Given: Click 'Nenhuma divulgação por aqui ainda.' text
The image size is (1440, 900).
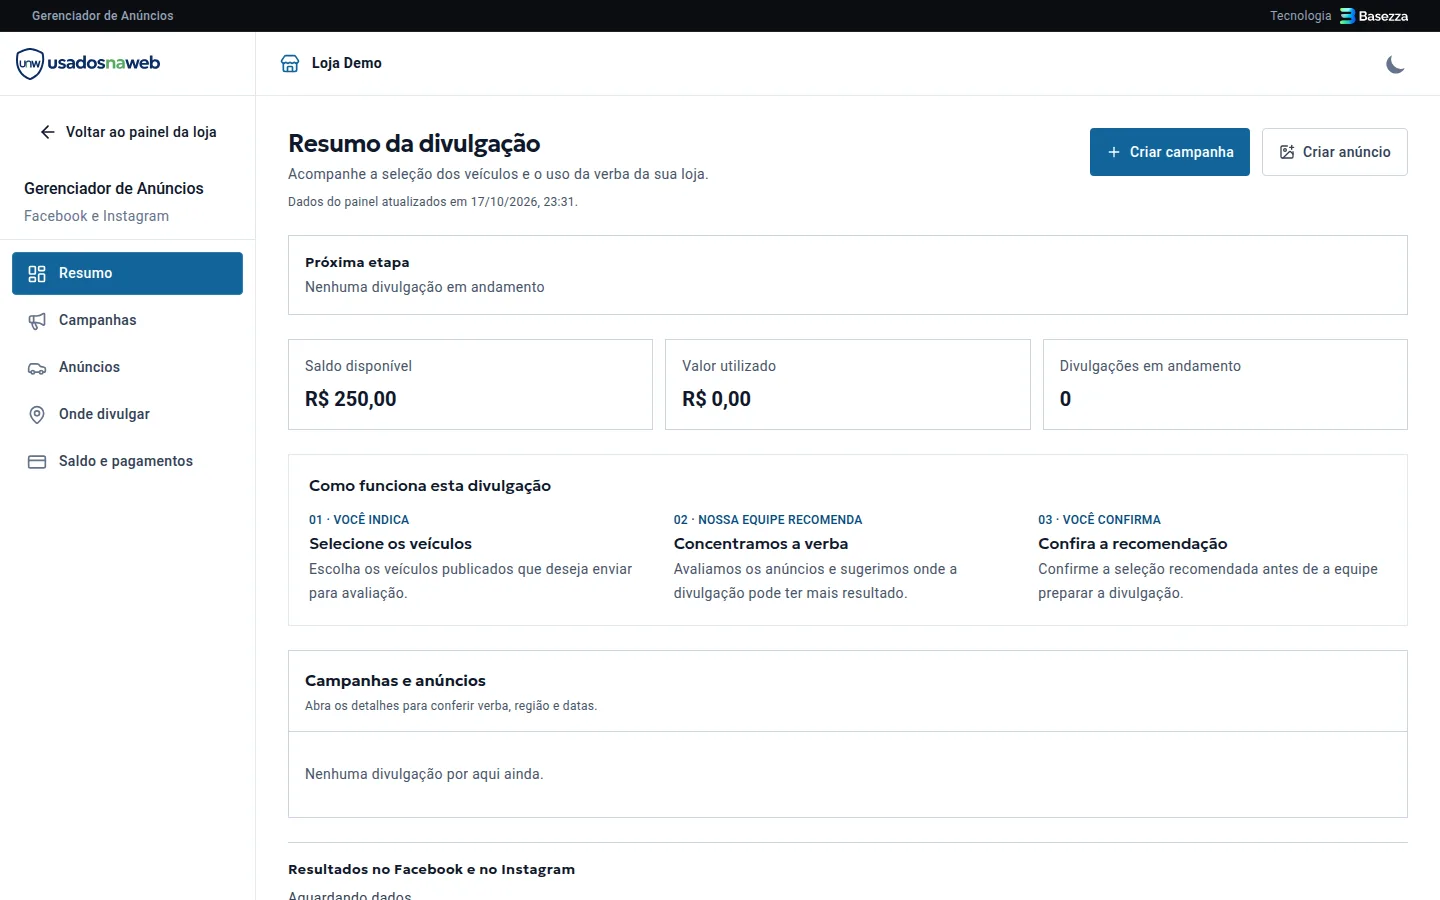Looking at the screenshot, I should [x=424, y=774].
